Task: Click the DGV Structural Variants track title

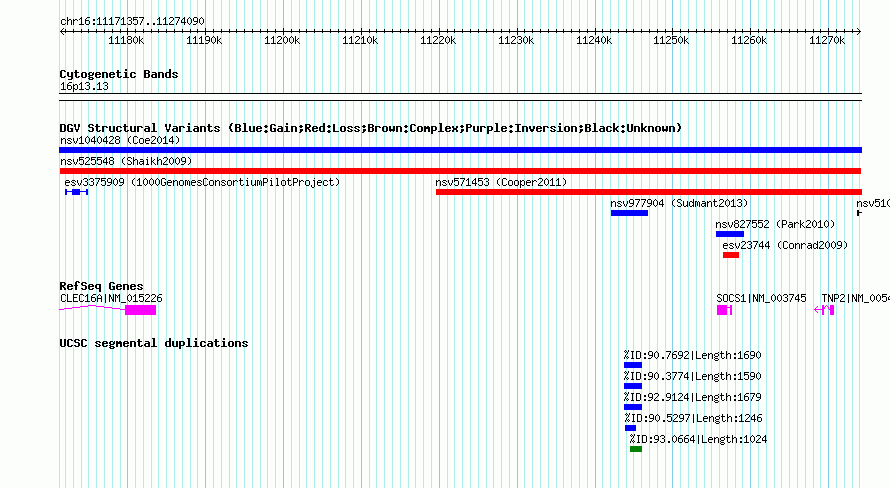Action: 371,128
